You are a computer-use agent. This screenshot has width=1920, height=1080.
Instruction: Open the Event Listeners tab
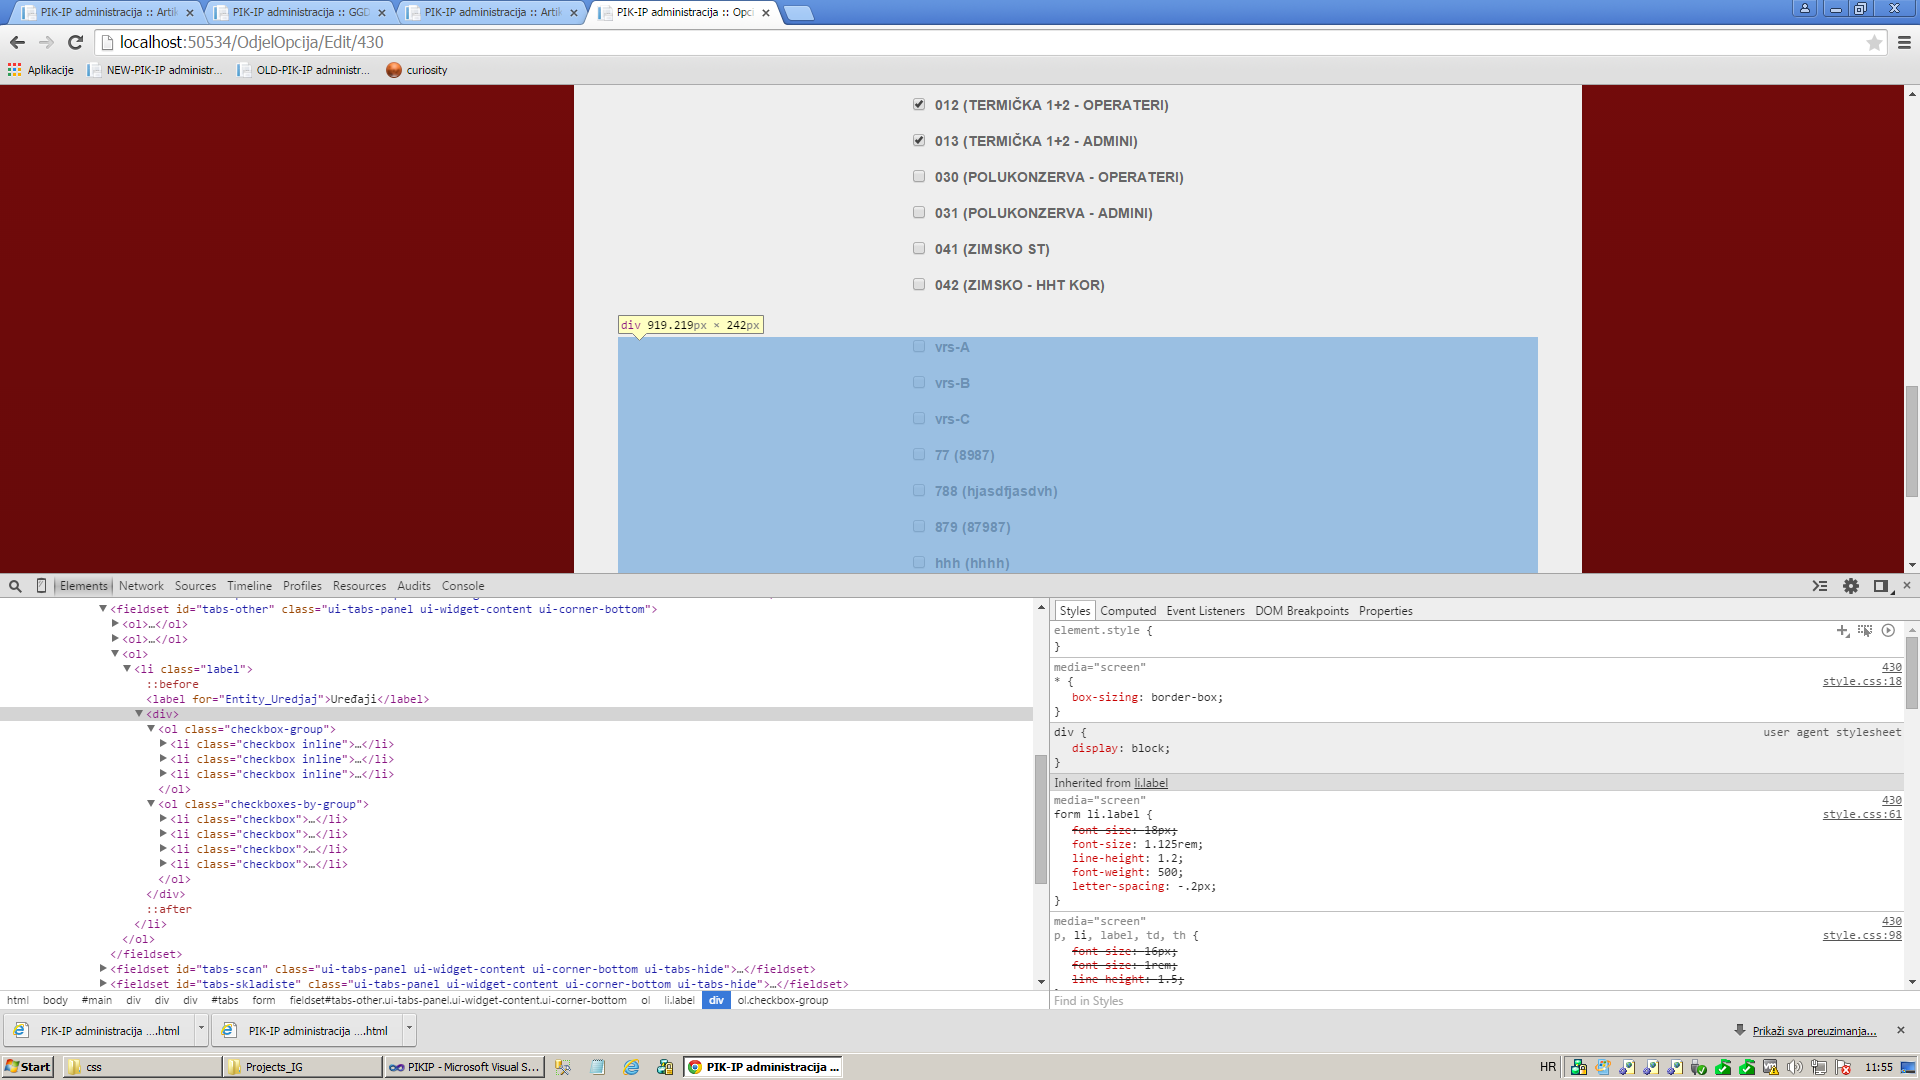(x=1205, y=611)
